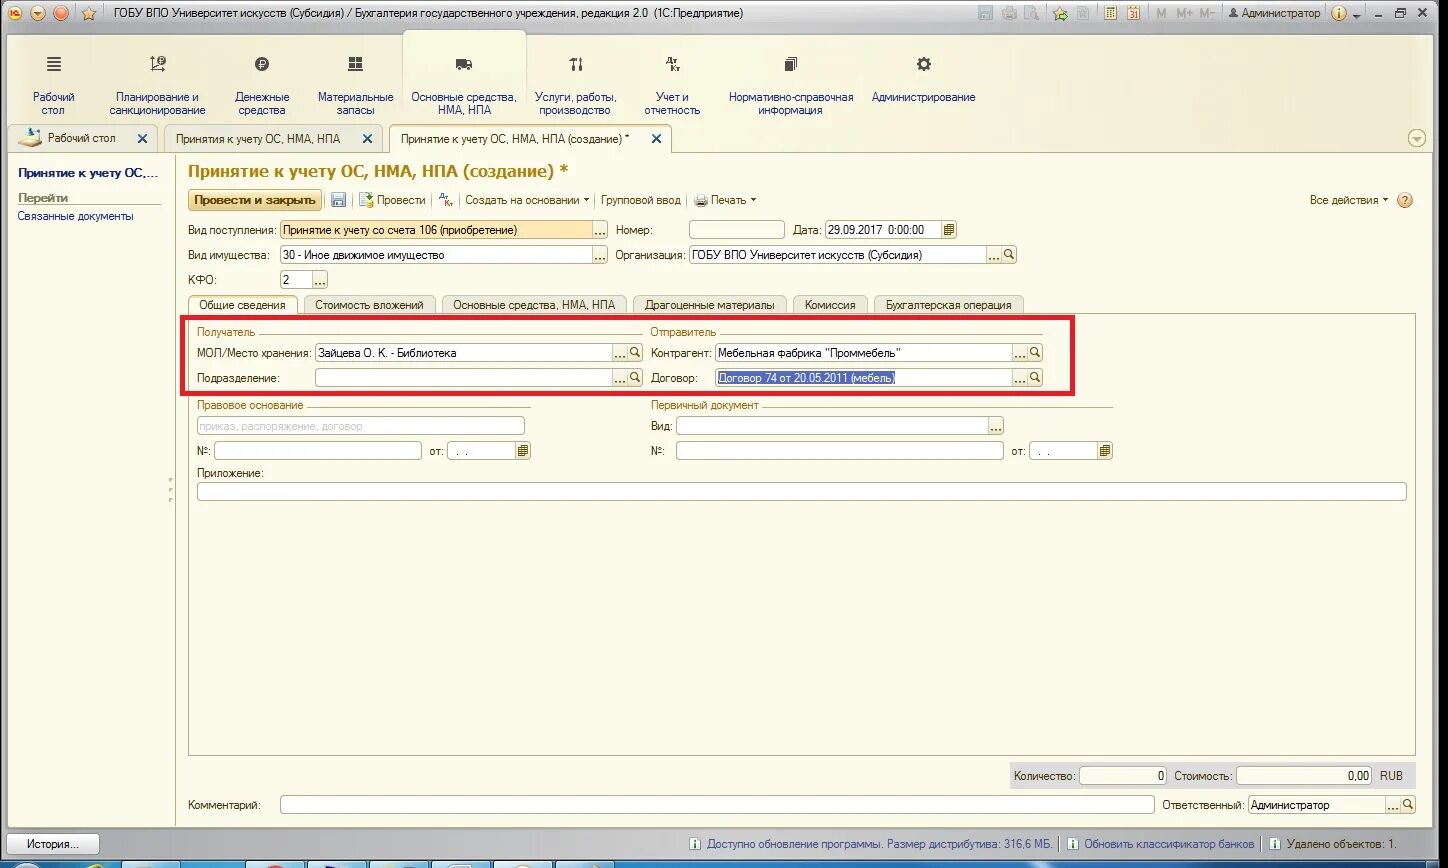Click Администратор user in title bar
This screenshot has width=1448, height=868.
(x=1274, y=13)
